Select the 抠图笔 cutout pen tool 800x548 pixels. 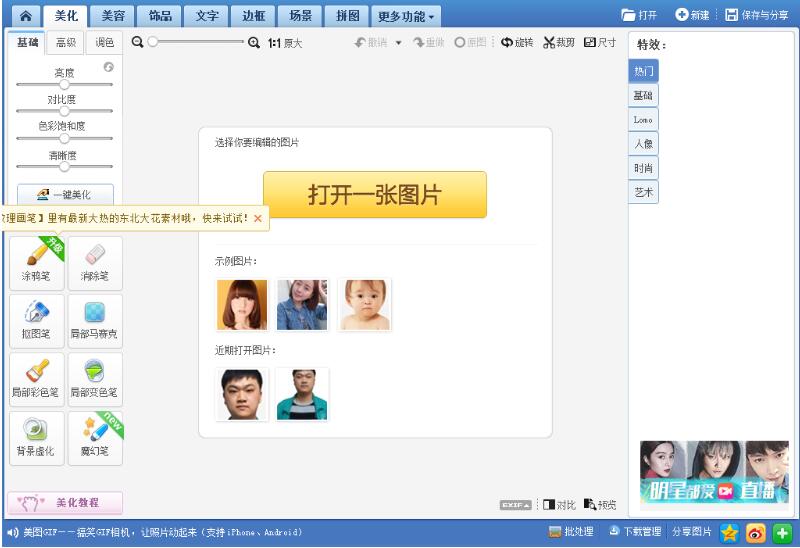[x=37, y=321]
